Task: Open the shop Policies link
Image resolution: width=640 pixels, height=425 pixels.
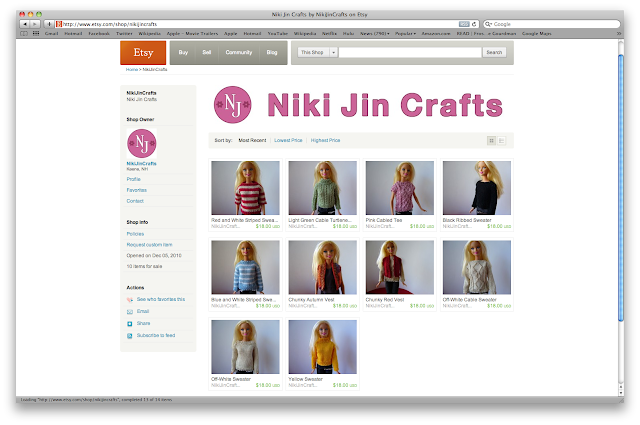Action: (x=135, y=234)
